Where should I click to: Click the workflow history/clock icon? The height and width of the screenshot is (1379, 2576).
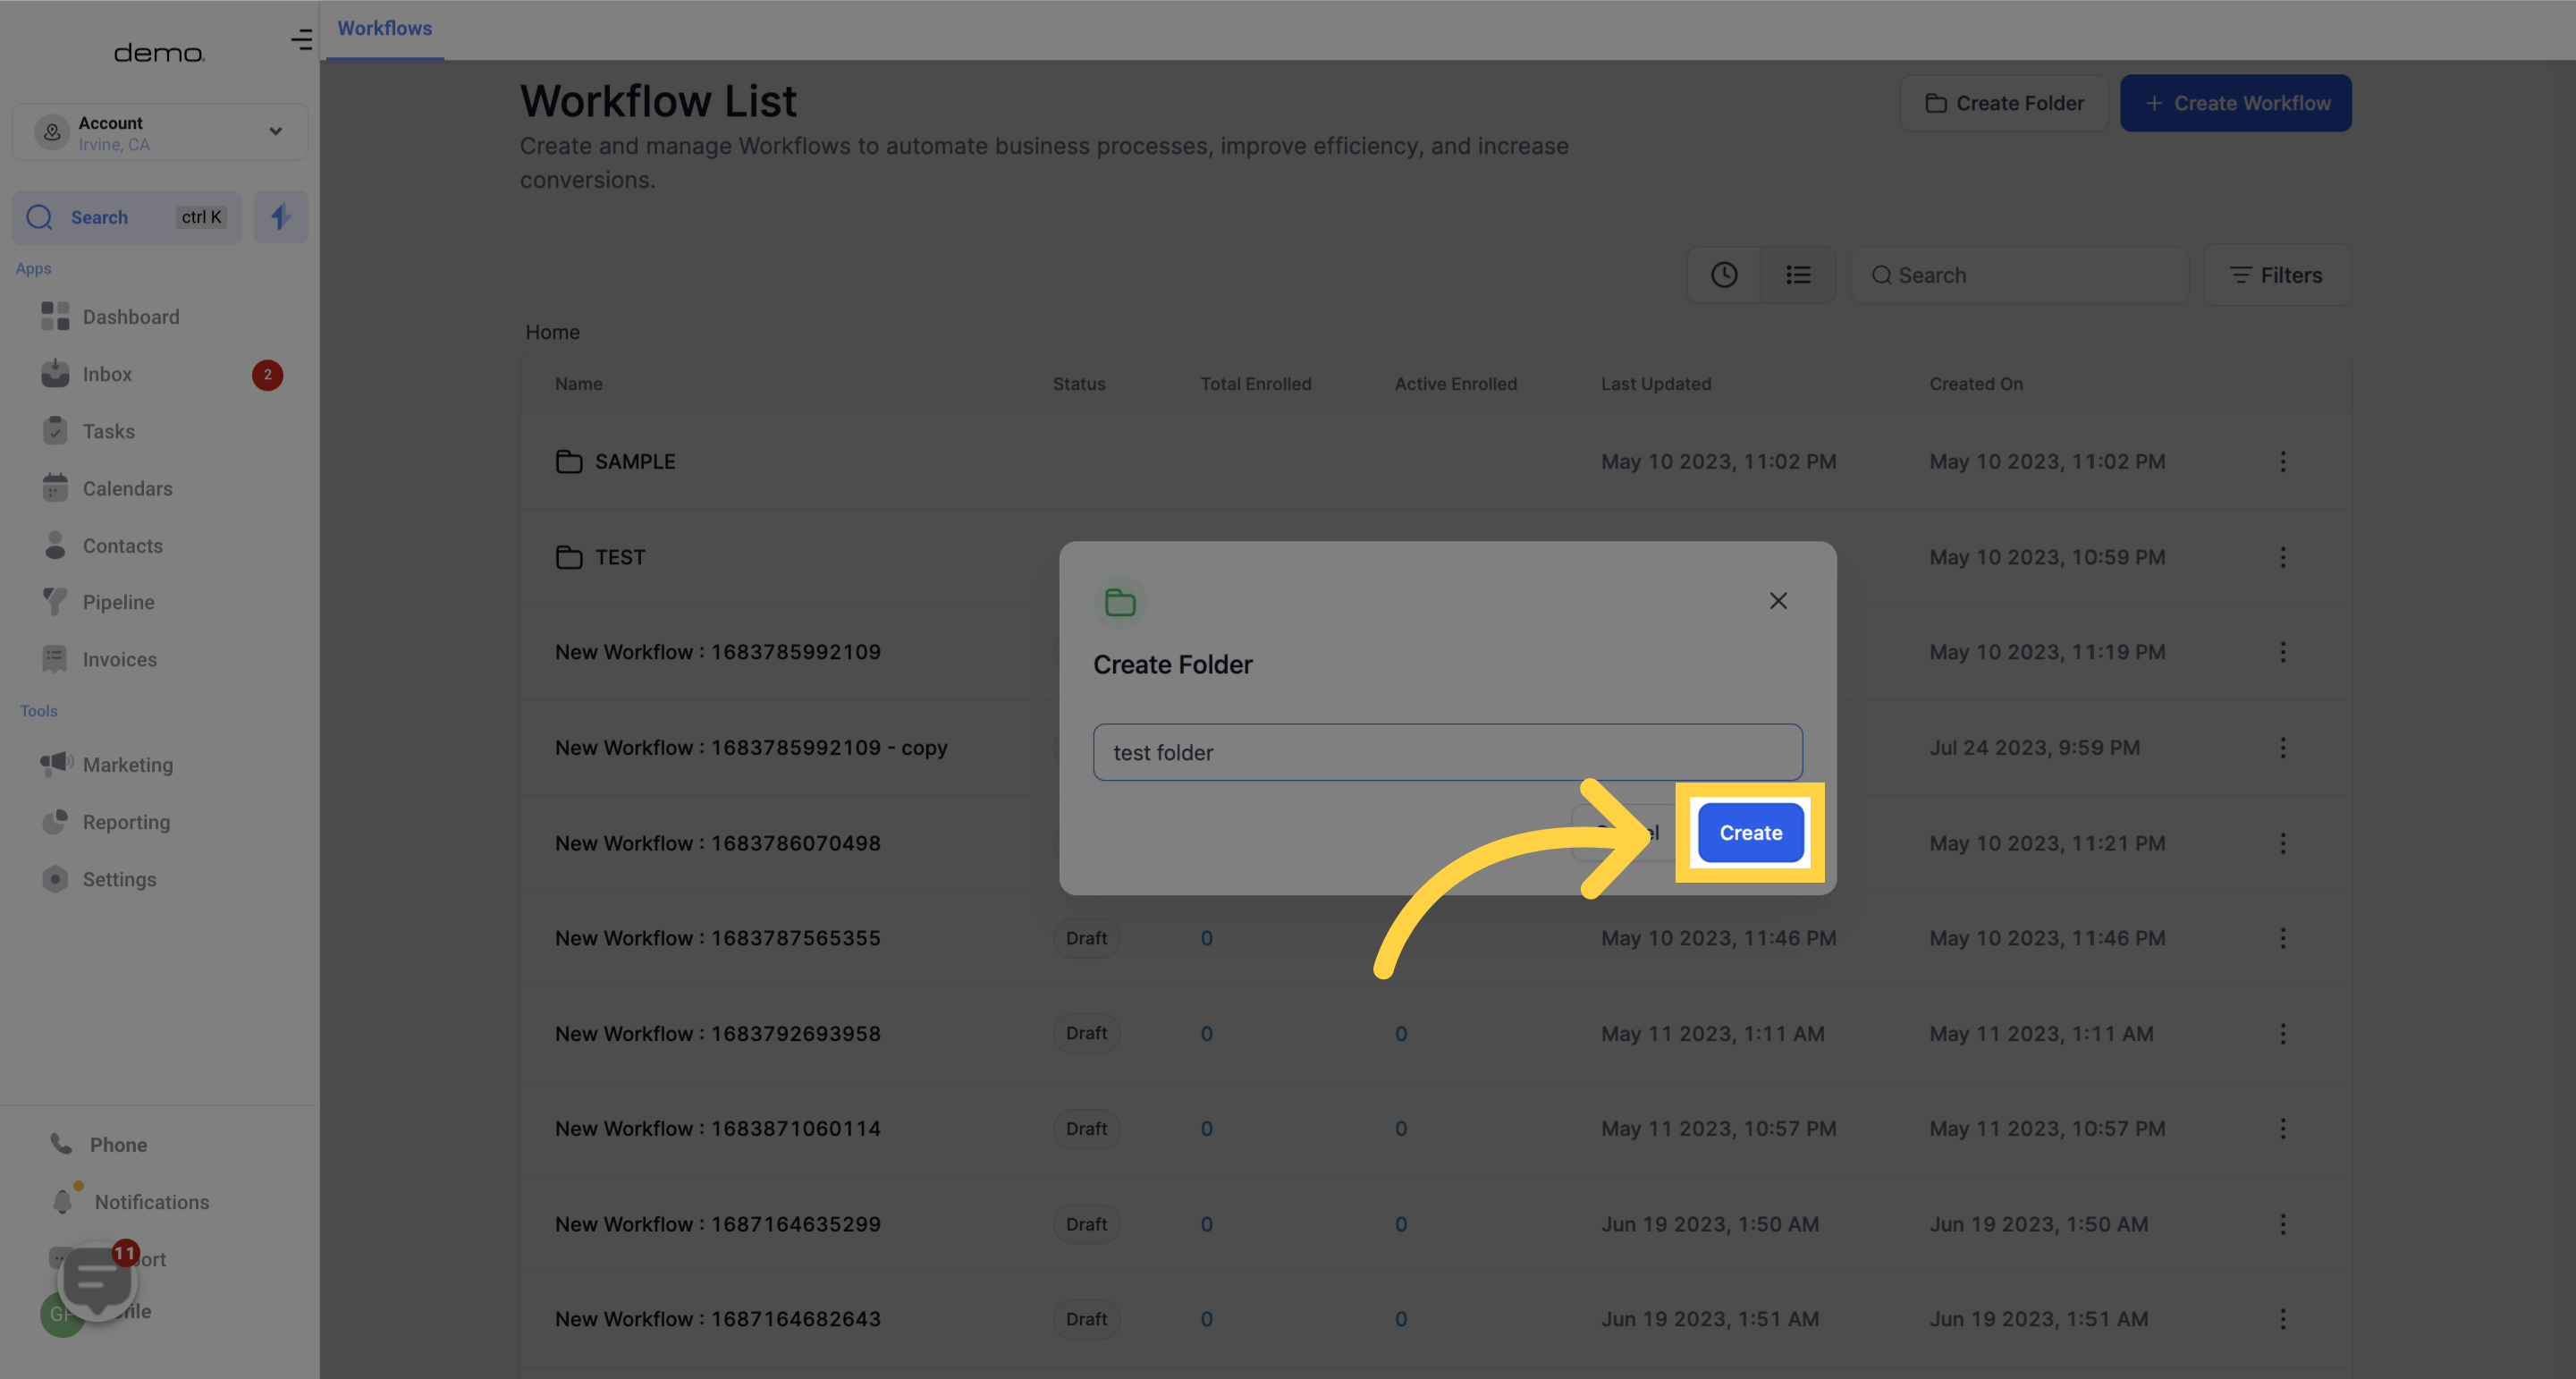[x=1724, y=273]
